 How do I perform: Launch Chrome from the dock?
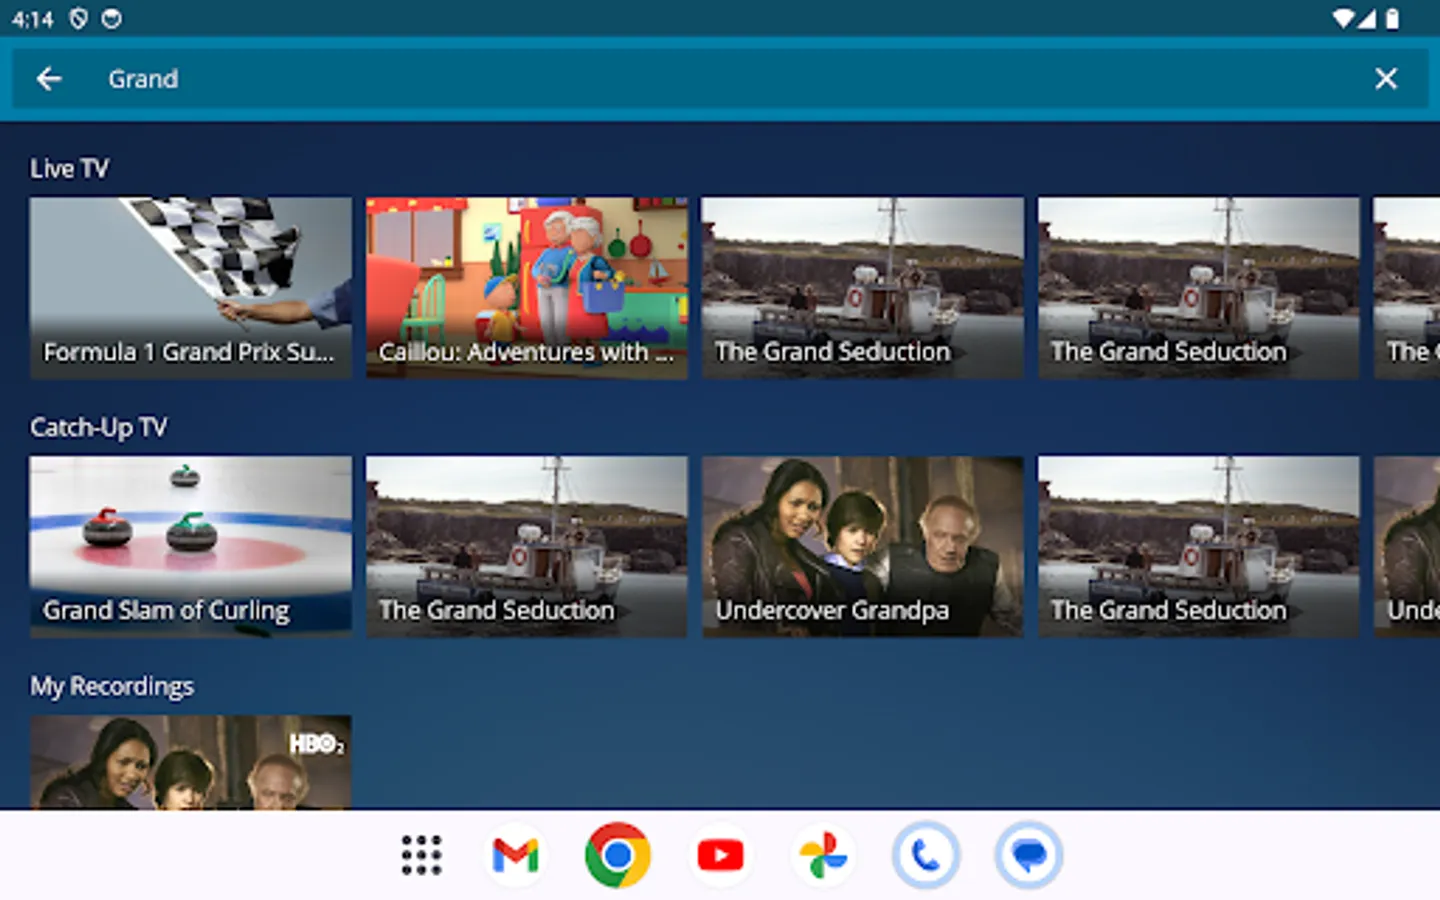[x=618, y=855]
